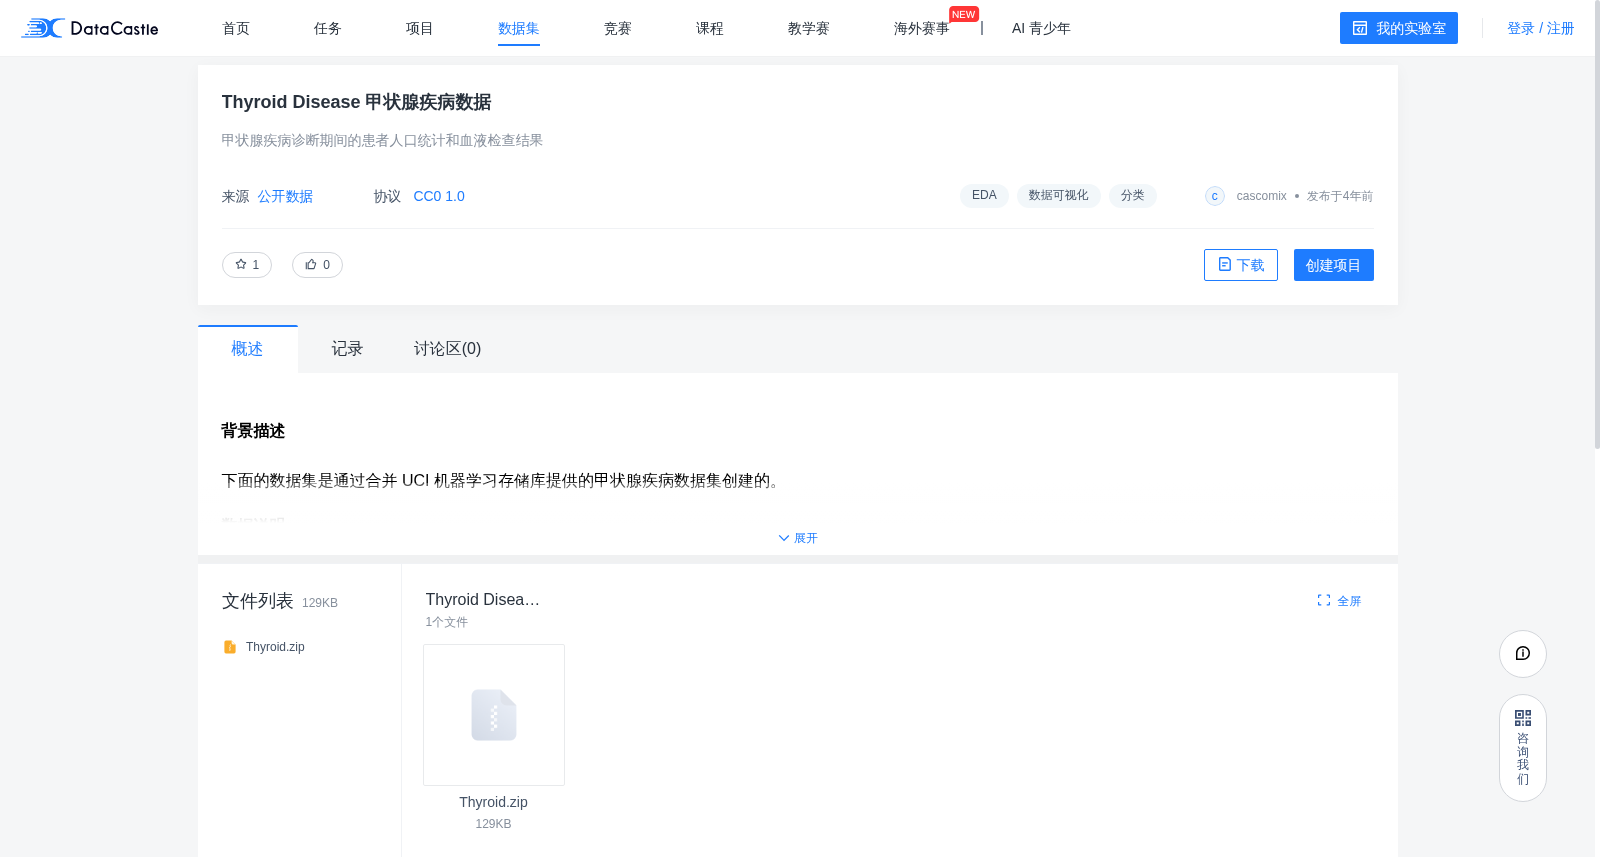Open the 项目 projects page
Image resolution: width=1600 pixels, height=857 pixels.
point(420,28)
